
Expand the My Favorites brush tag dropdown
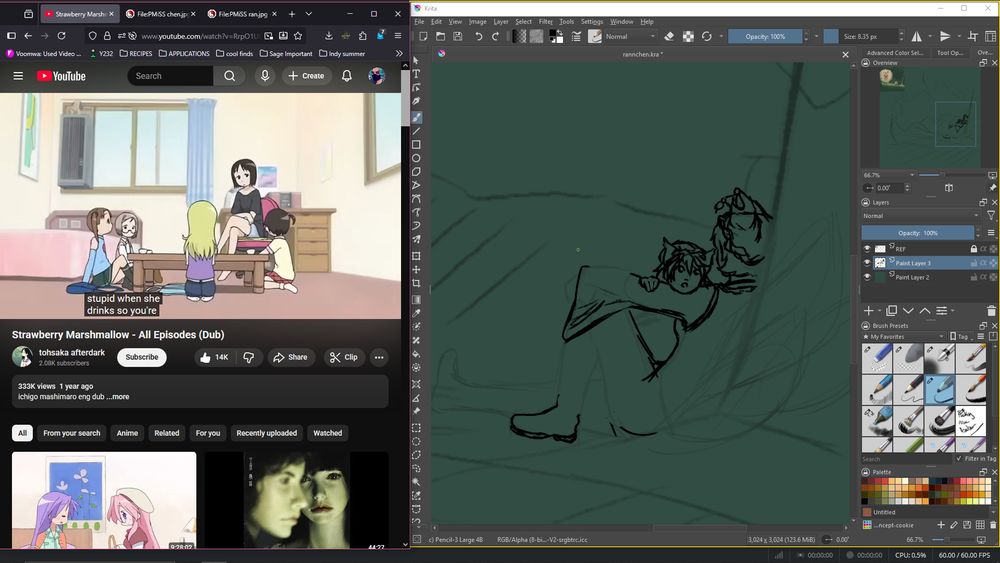click(x=906, y=337)
